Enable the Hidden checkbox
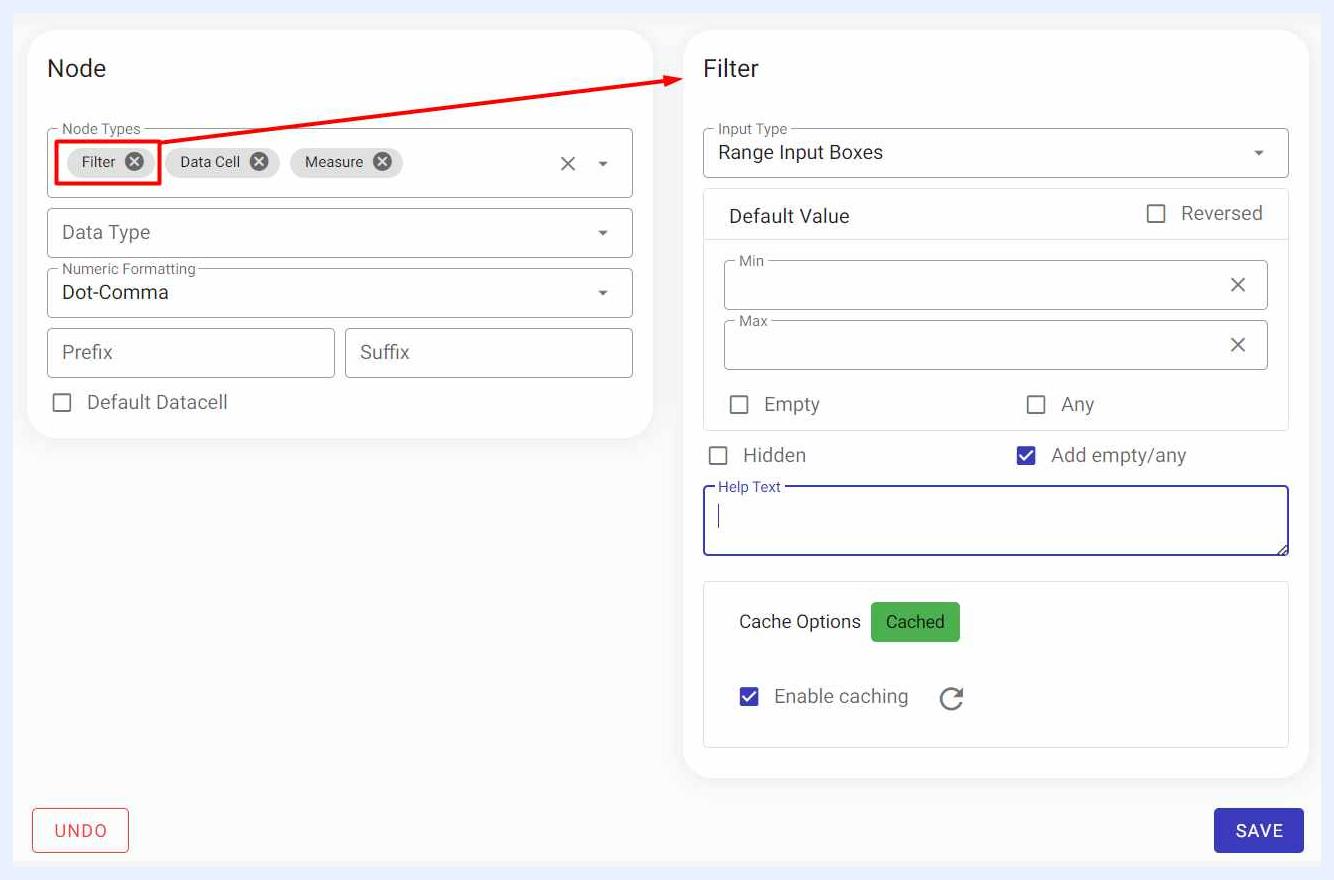1334x880 pixels. pyautogui.click(x=718, y=456)
